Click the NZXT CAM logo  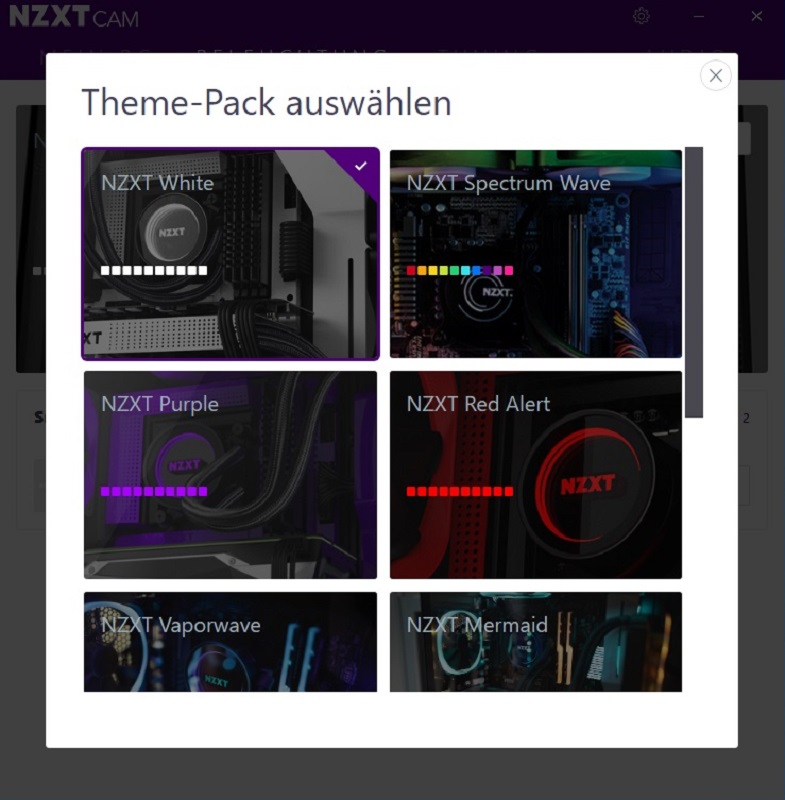[74, 17]
